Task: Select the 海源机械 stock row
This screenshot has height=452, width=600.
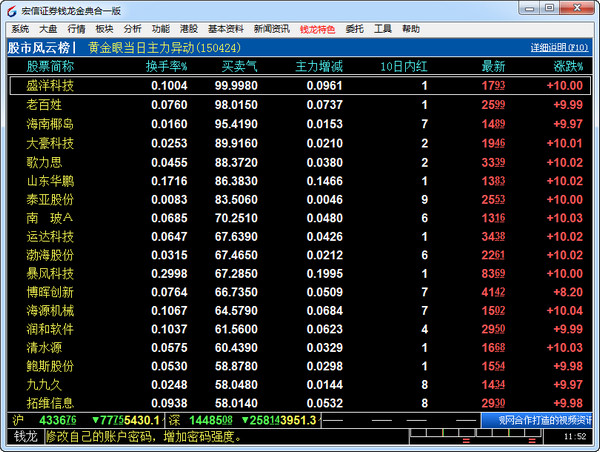Action: click(x=300, y=310)
